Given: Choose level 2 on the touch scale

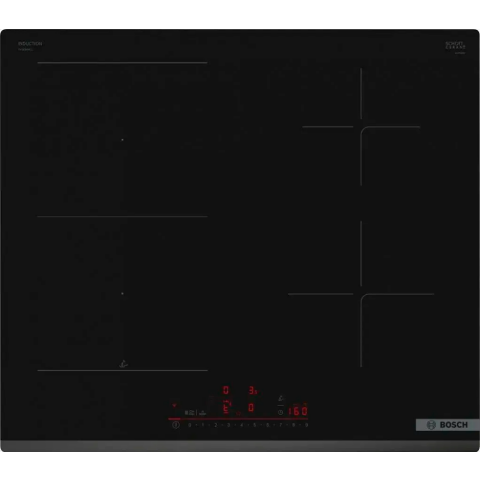Looking at the screenshot, I should (216, 425).
